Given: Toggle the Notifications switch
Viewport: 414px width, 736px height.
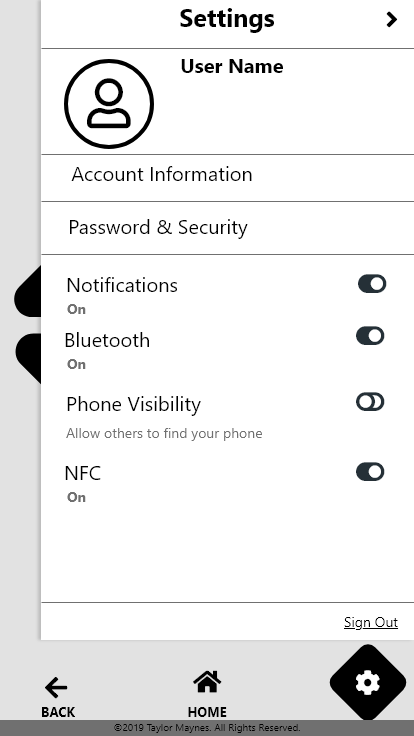Looking at the screenshot, I should point(372,284).
